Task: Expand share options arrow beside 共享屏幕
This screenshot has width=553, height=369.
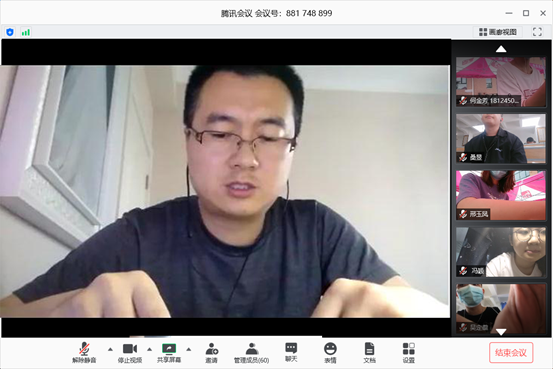Action: [189, 349]
